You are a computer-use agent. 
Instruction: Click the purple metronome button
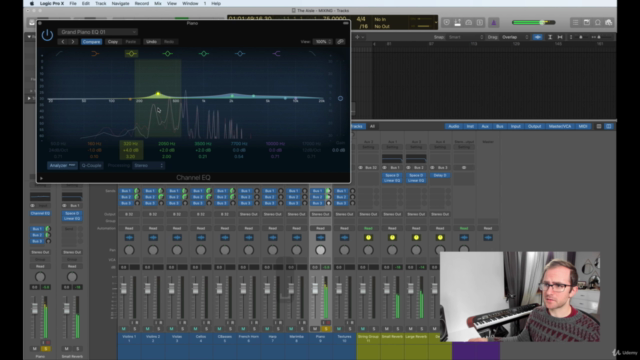coord(493,22)
